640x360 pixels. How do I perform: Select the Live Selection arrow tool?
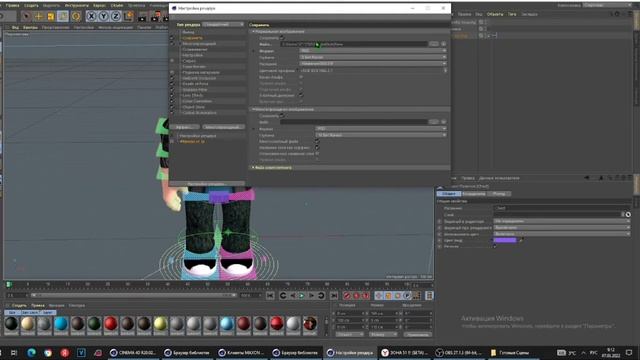[26, 16]
